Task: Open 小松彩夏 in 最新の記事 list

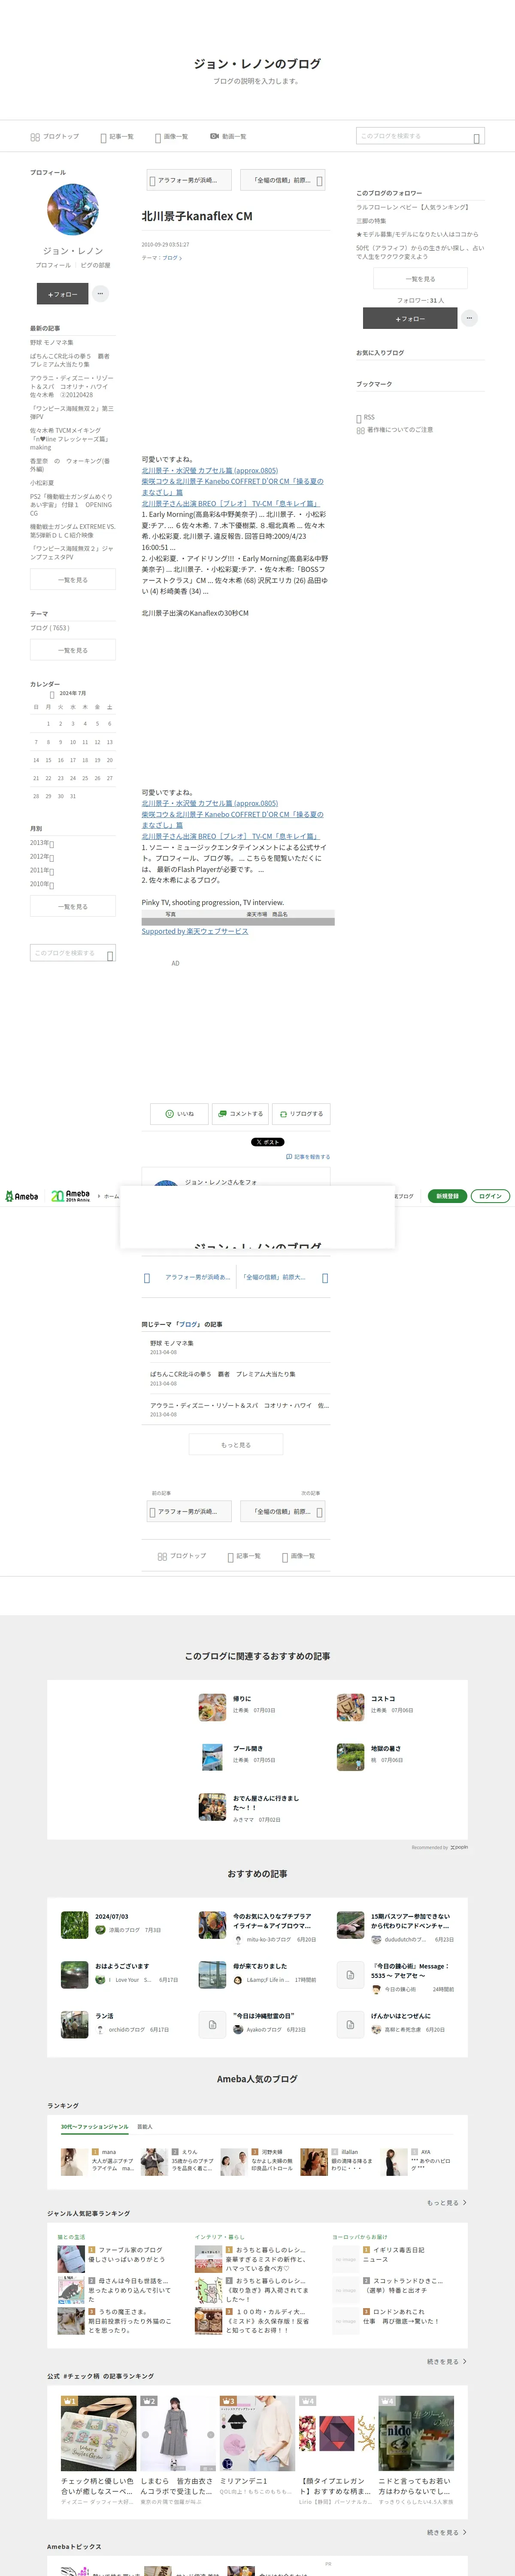Action: coord(42,483)
